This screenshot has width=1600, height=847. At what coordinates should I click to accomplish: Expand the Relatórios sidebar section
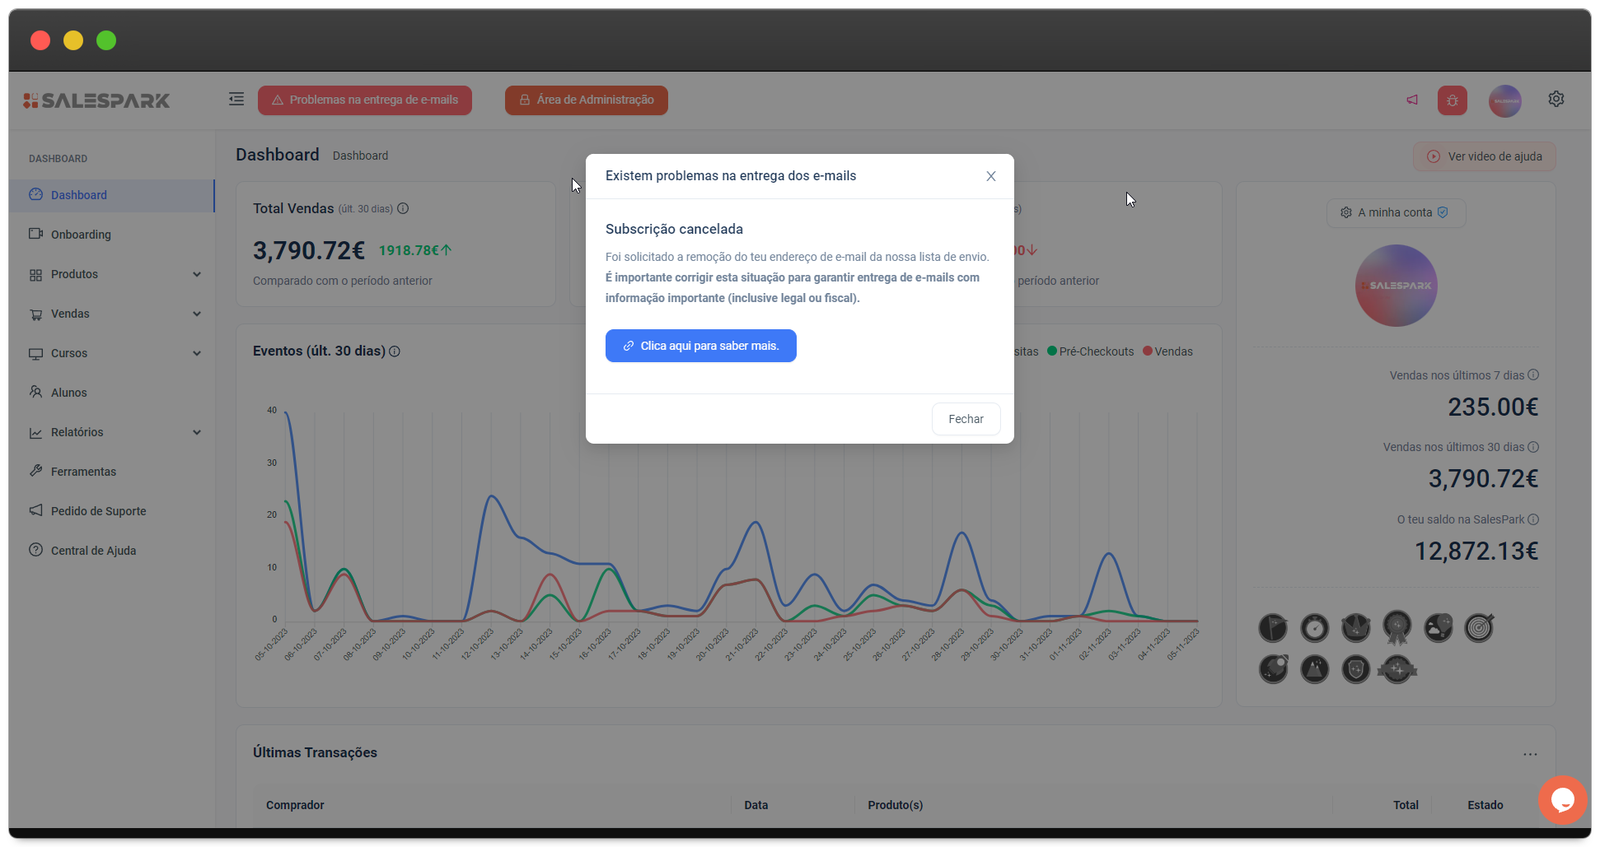click(115, 432)
